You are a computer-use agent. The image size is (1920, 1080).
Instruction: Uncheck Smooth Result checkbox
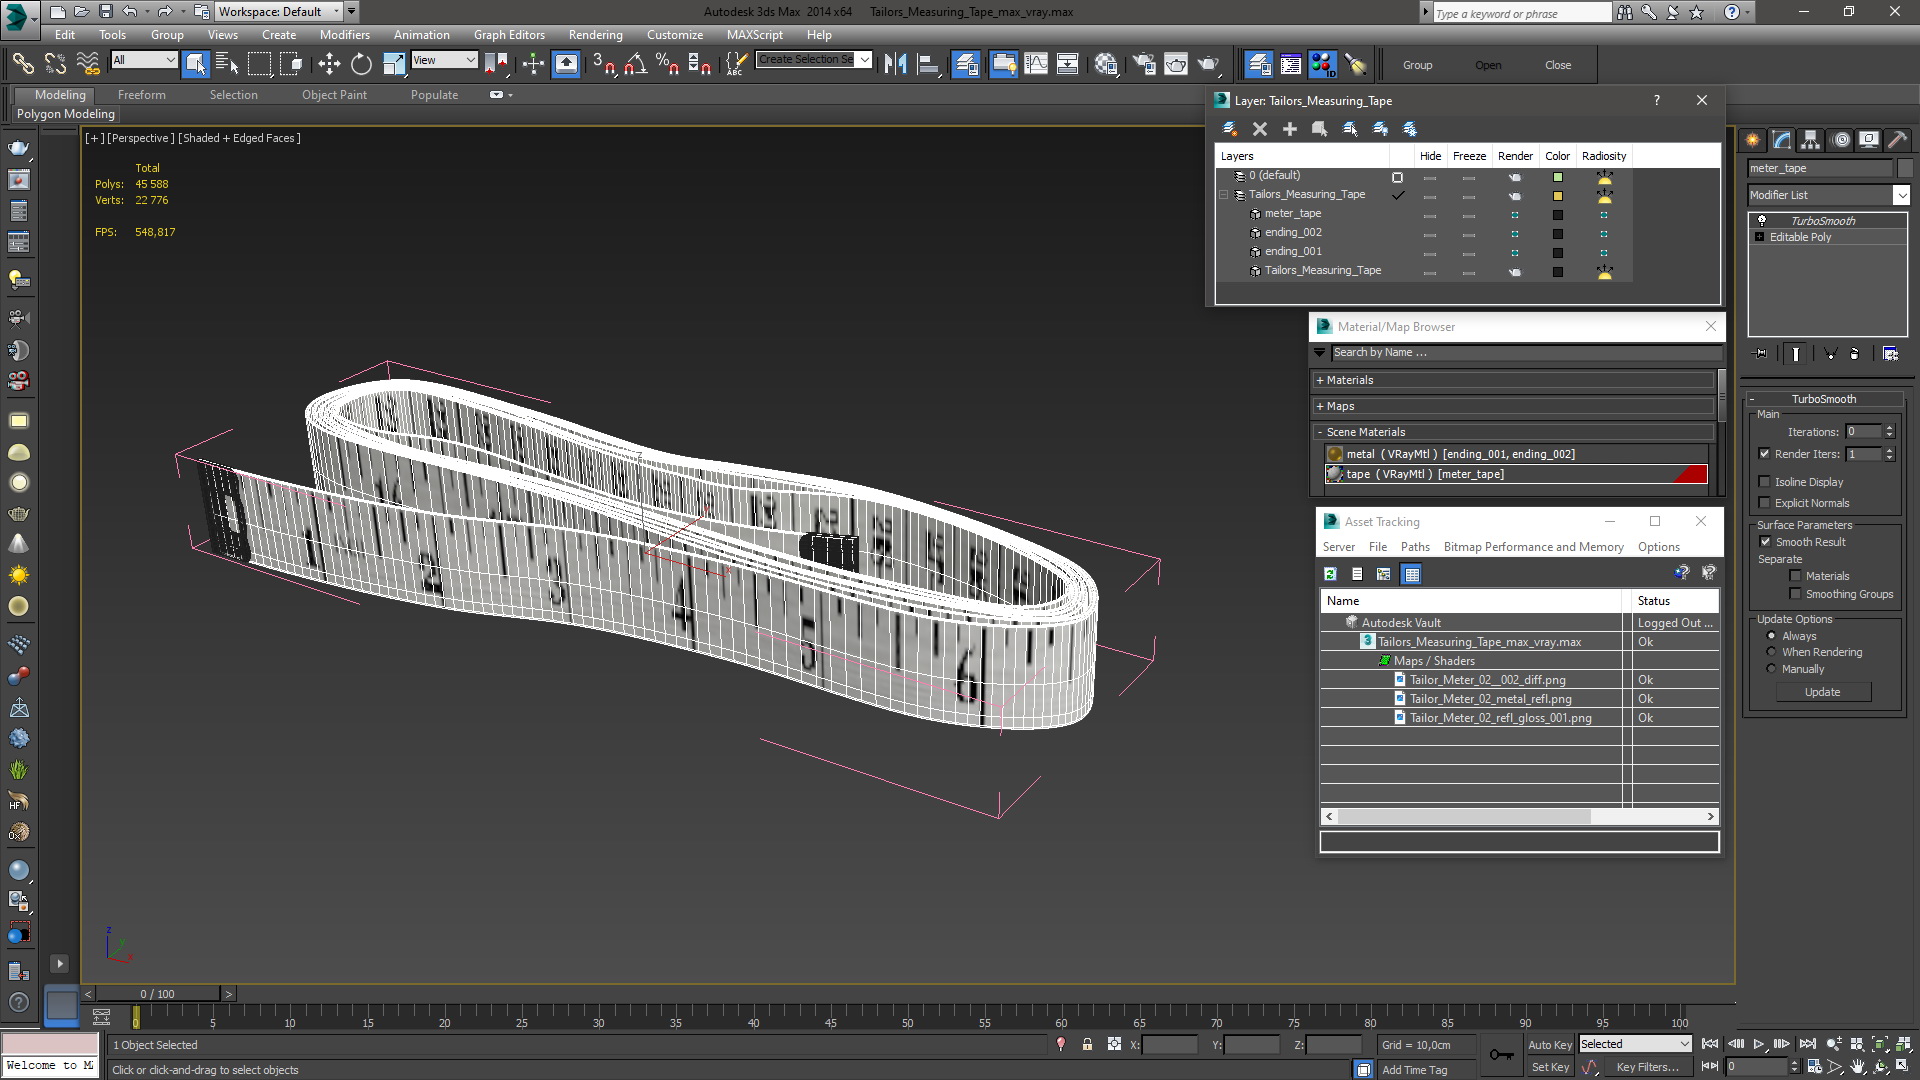point(1765,542)
